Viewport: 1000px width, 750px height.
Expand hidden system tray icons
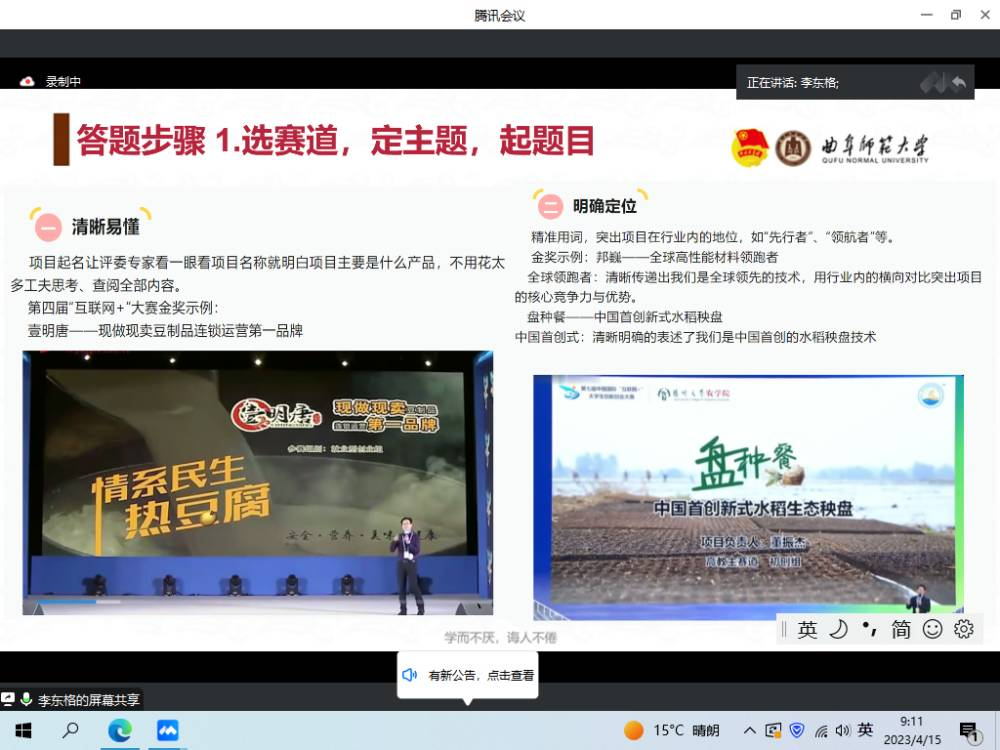point(749,731)
